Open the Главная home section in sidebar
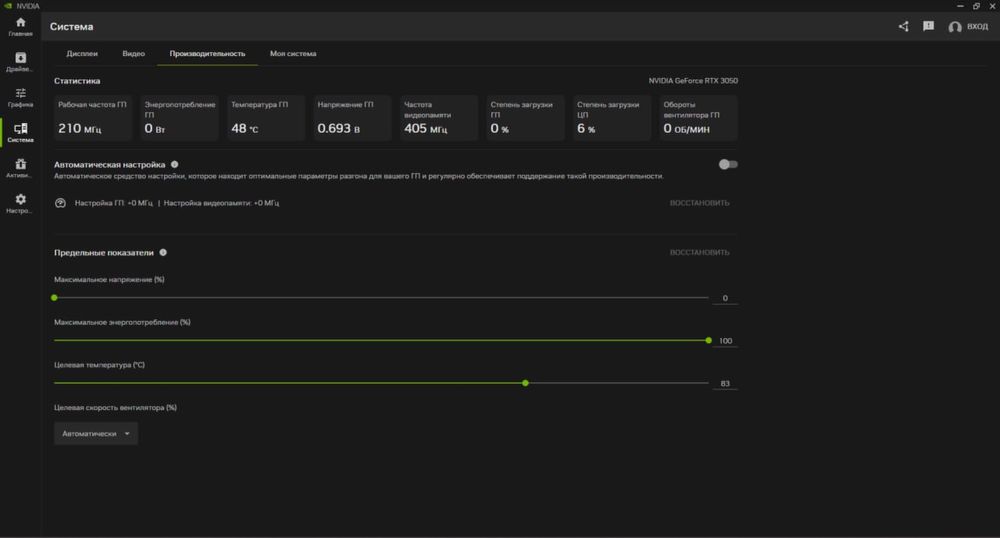This screenshot has width=1000, height=538. point(20,26)
